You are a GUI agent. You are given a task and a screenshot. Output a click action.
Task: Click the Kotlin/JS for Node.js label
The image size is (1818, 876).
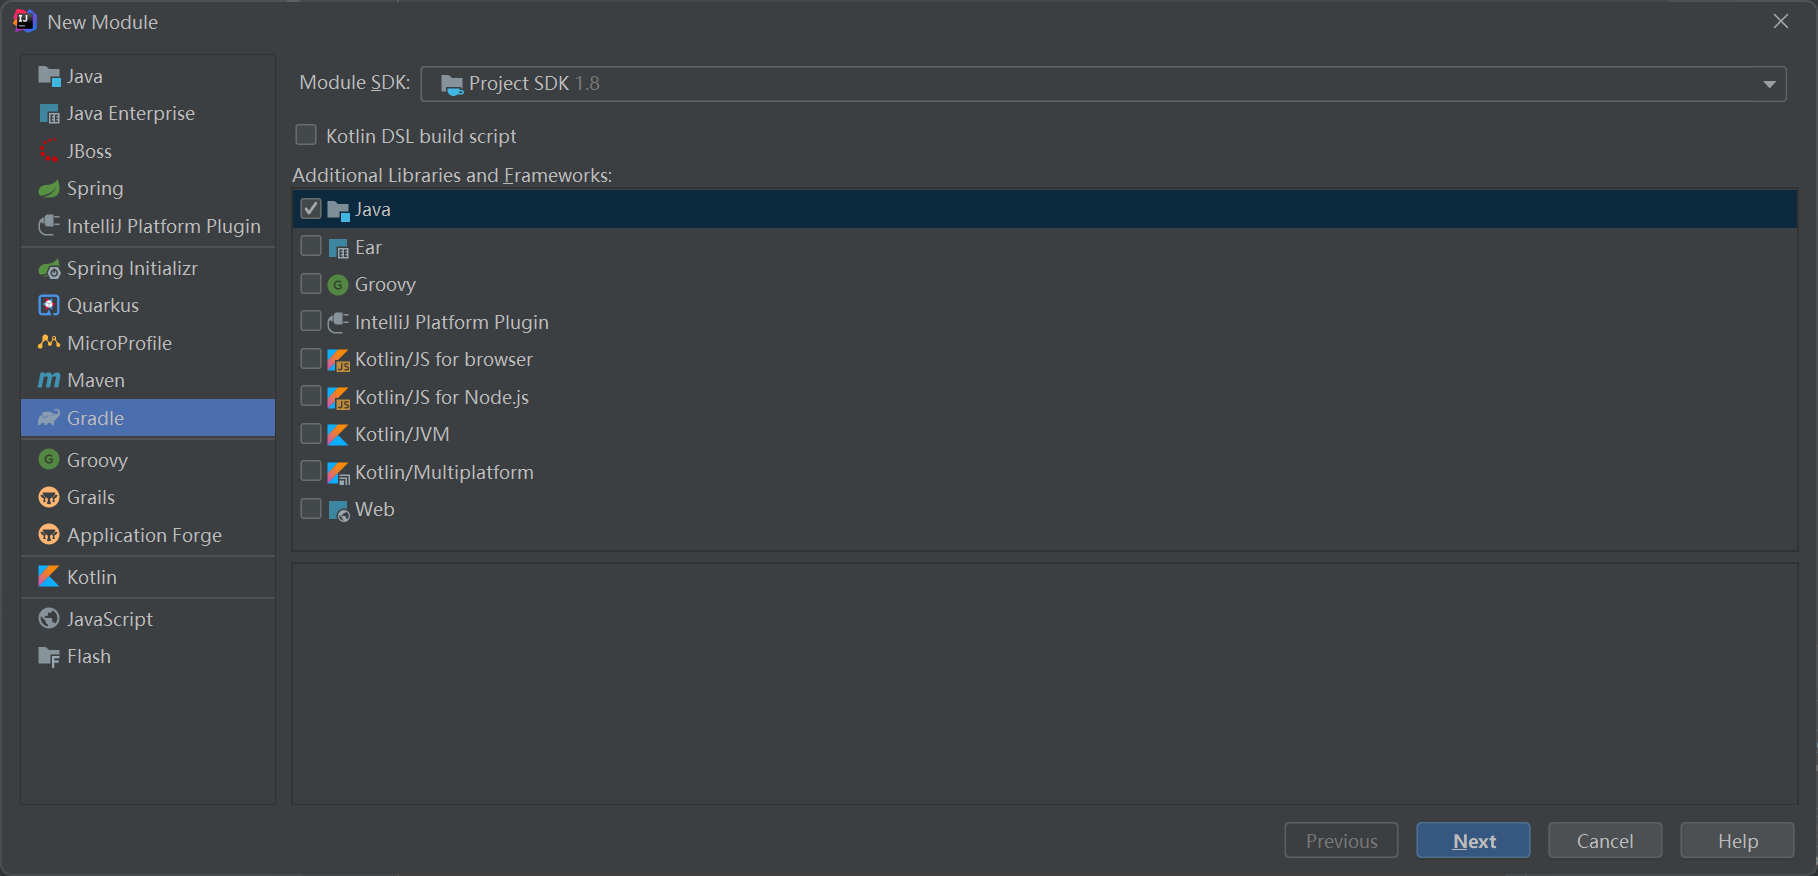[442, 398]
